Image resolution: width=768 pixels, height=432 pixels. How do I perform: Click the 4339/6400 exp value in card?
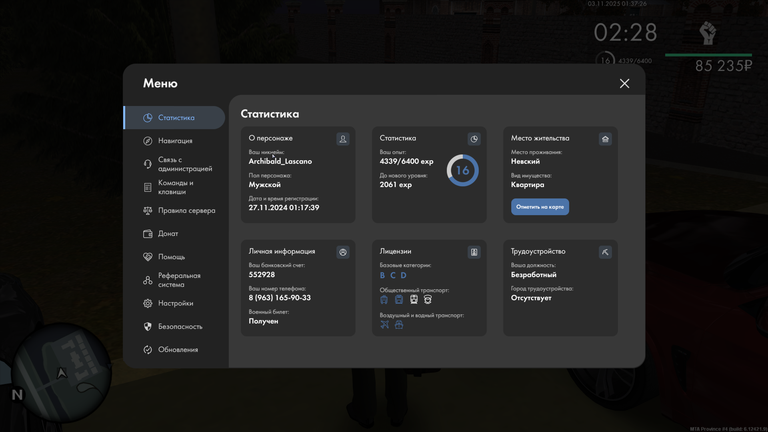click(407, 161)
